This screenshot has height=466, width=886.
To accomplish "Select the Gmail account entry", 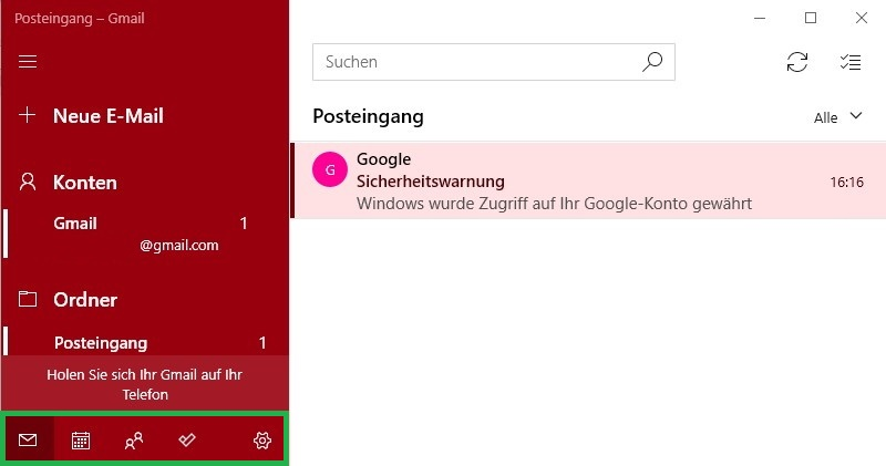I will tap(145, 233).
